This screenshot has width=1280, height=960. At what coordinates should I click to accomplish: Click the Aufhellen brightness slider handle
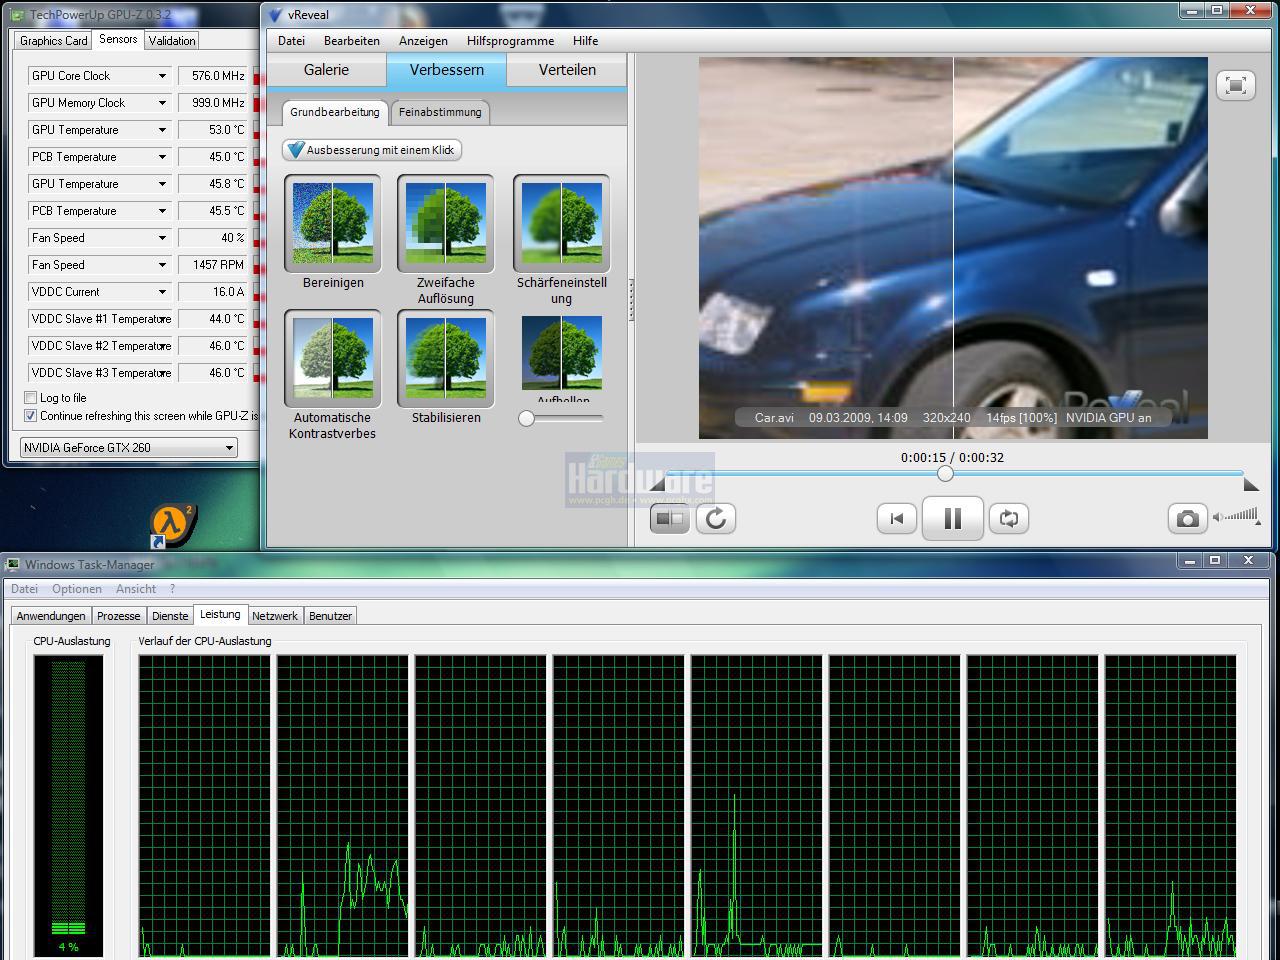tap(527, 419)
